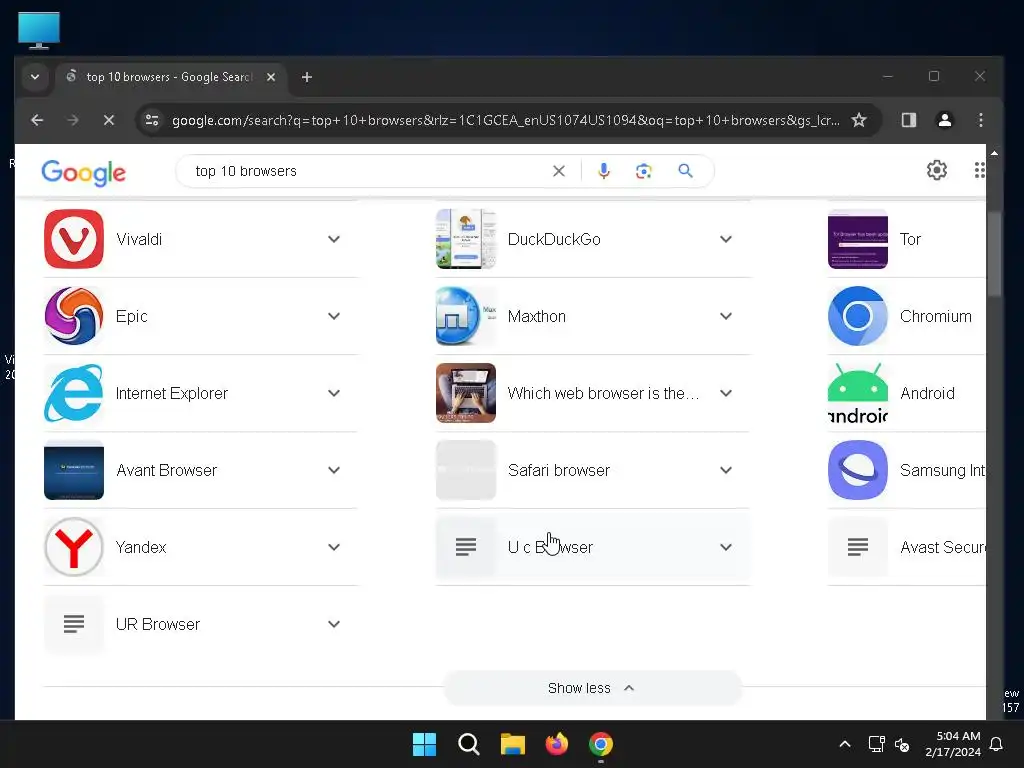Image resolution: width=1024 pixels, height=768 pixels.
Task: Click the Google logo
Action: coord(84,172)
